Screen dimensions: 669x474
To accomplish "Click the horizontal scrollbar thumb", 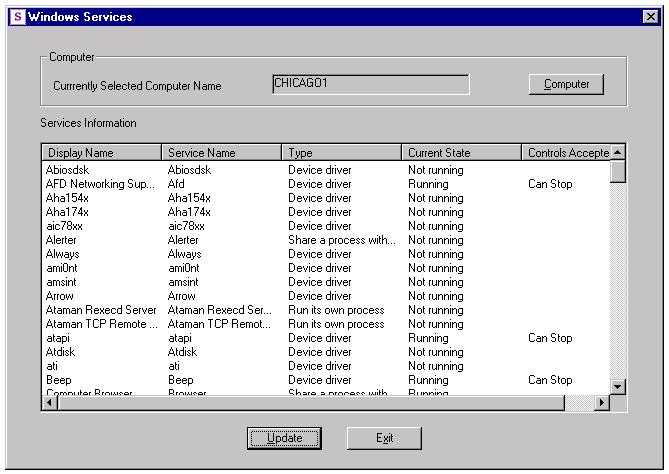I will [x=311, y=402].
